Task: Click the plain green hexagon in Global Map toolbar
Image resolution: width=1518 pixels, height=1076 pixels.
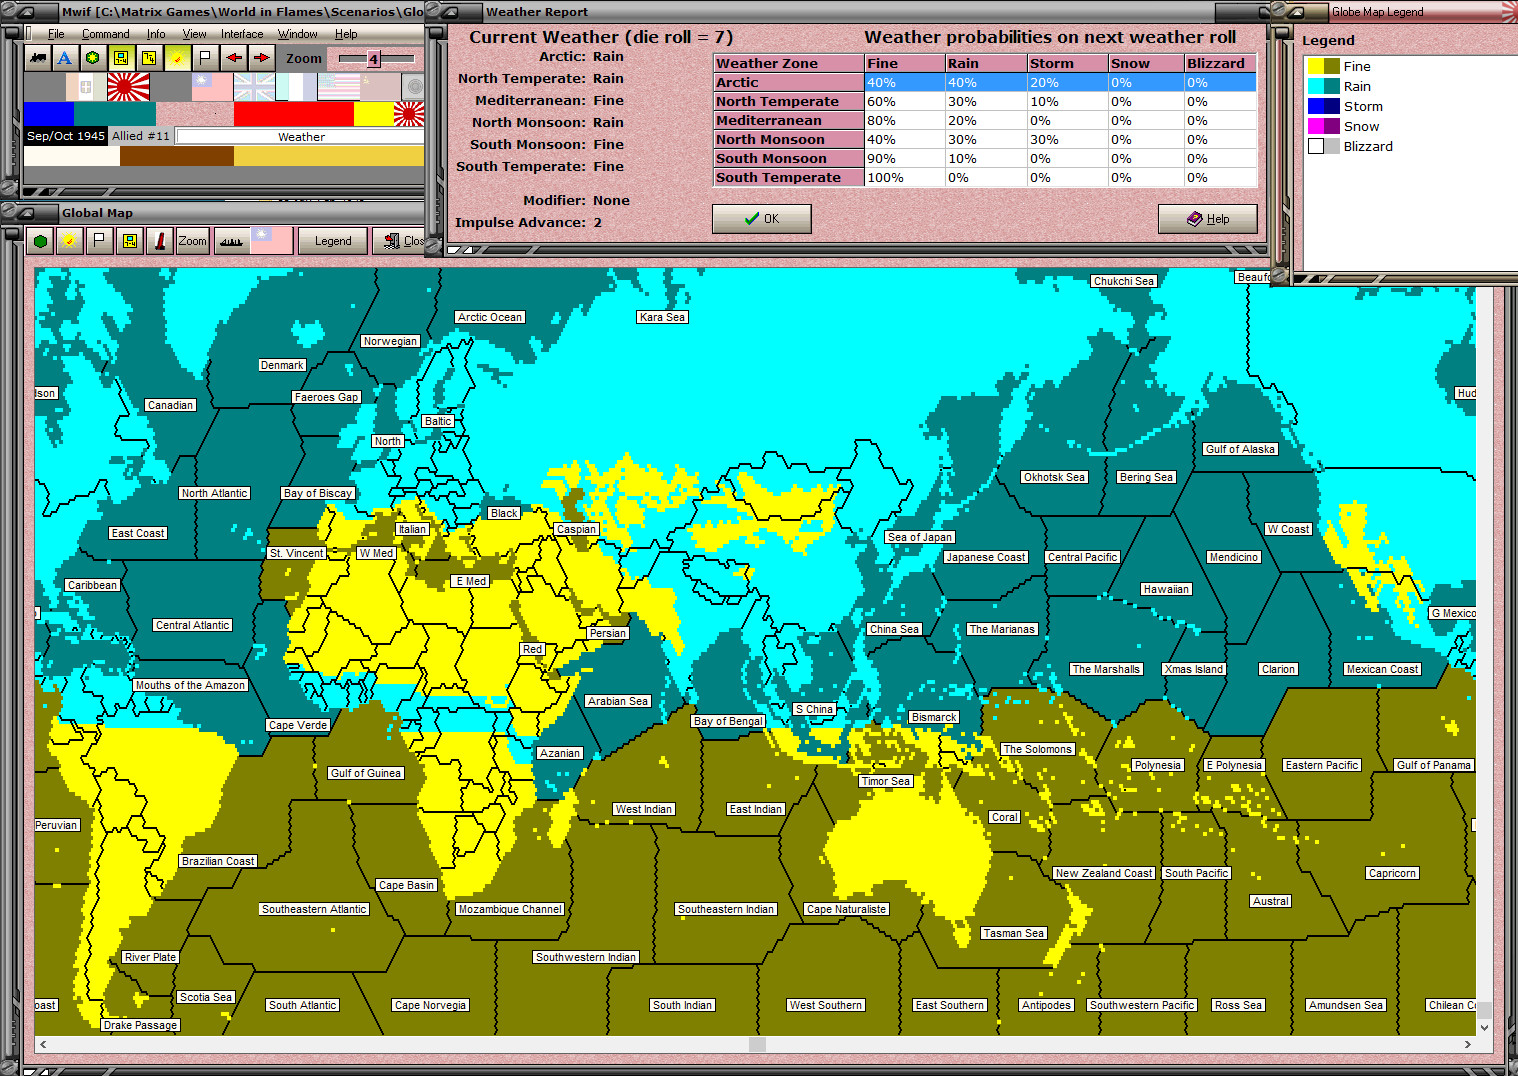Action: point(40,241)
